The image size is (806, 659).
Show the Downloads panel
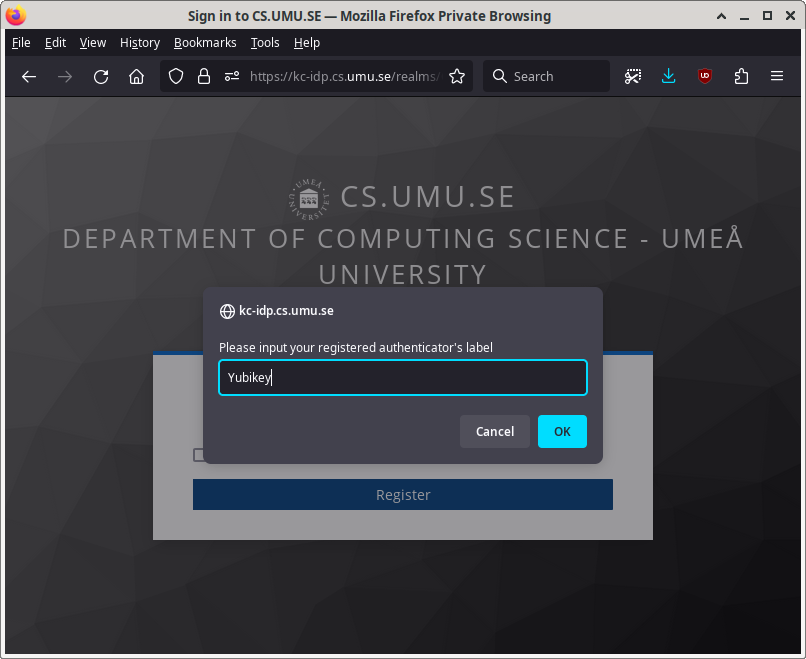[x=669, y=77]
